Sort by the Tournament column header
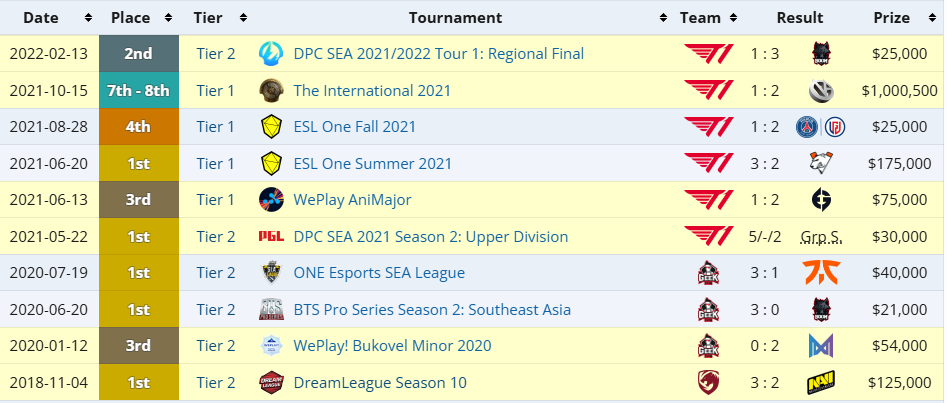Viewport: 947px width, 403px height. click(x=456, y=18)
